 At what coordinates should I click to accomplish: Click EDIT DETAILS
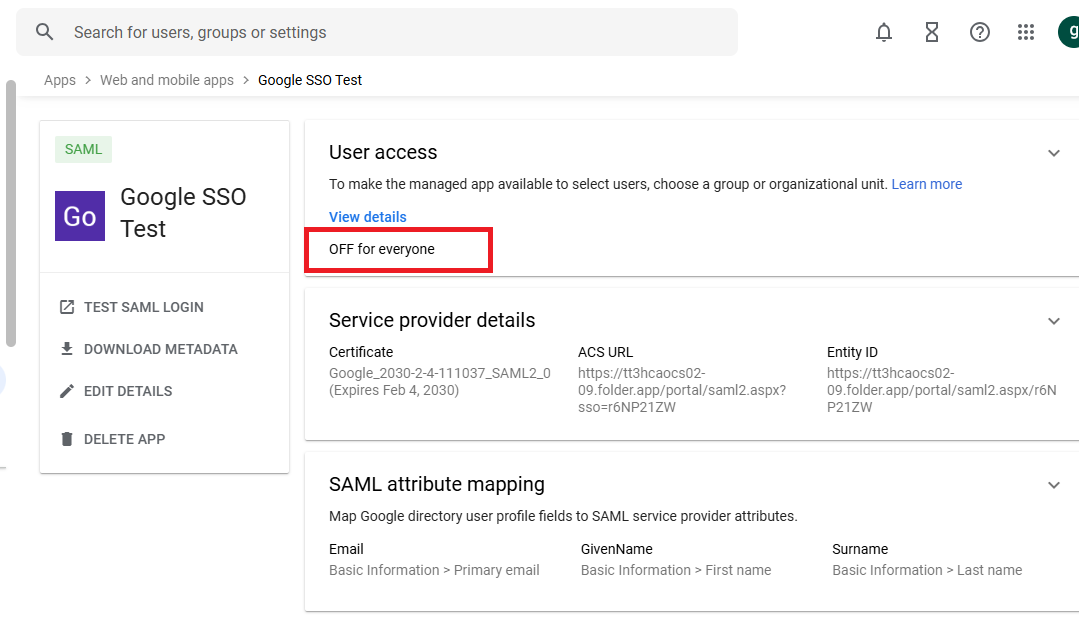pos(128,391)
